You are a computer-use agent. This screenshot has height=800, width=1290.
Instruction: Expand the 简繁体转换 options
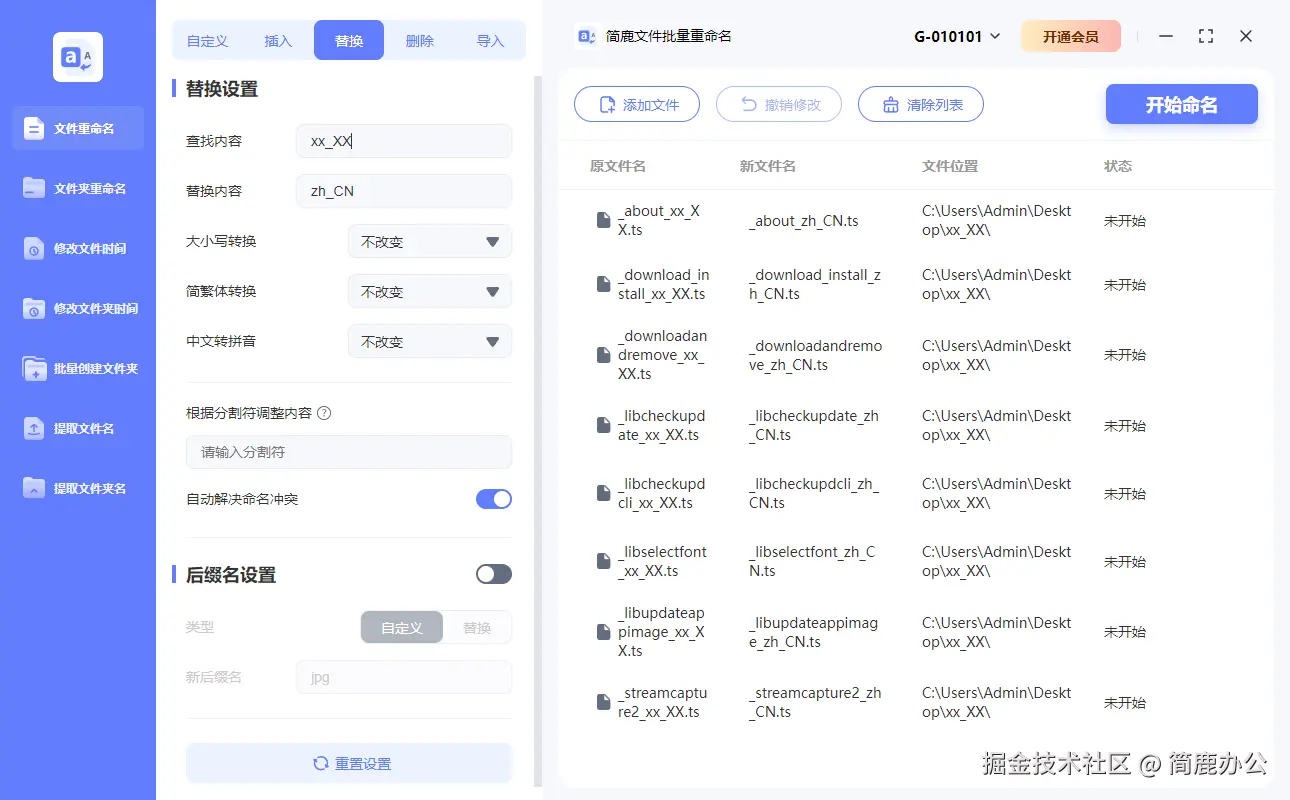[429, 291]
